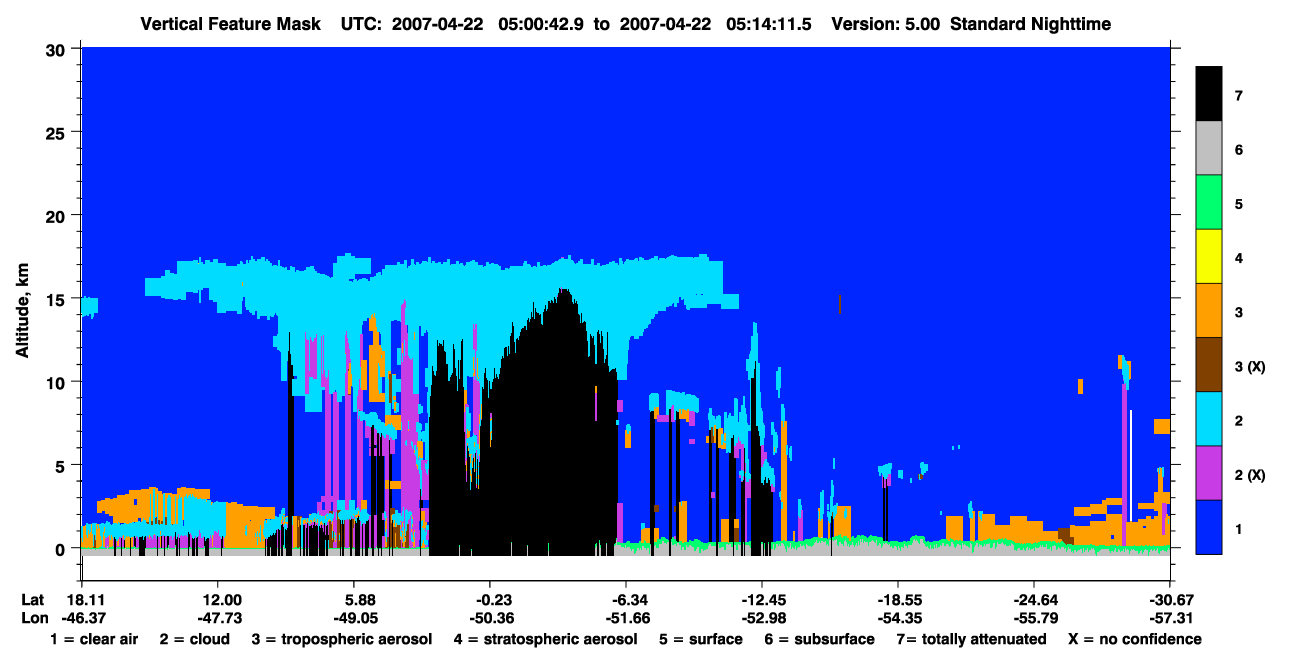This screenshot has width=1300, height=667.
Task: Click longitude value '-52.98'
Action: 762,617
